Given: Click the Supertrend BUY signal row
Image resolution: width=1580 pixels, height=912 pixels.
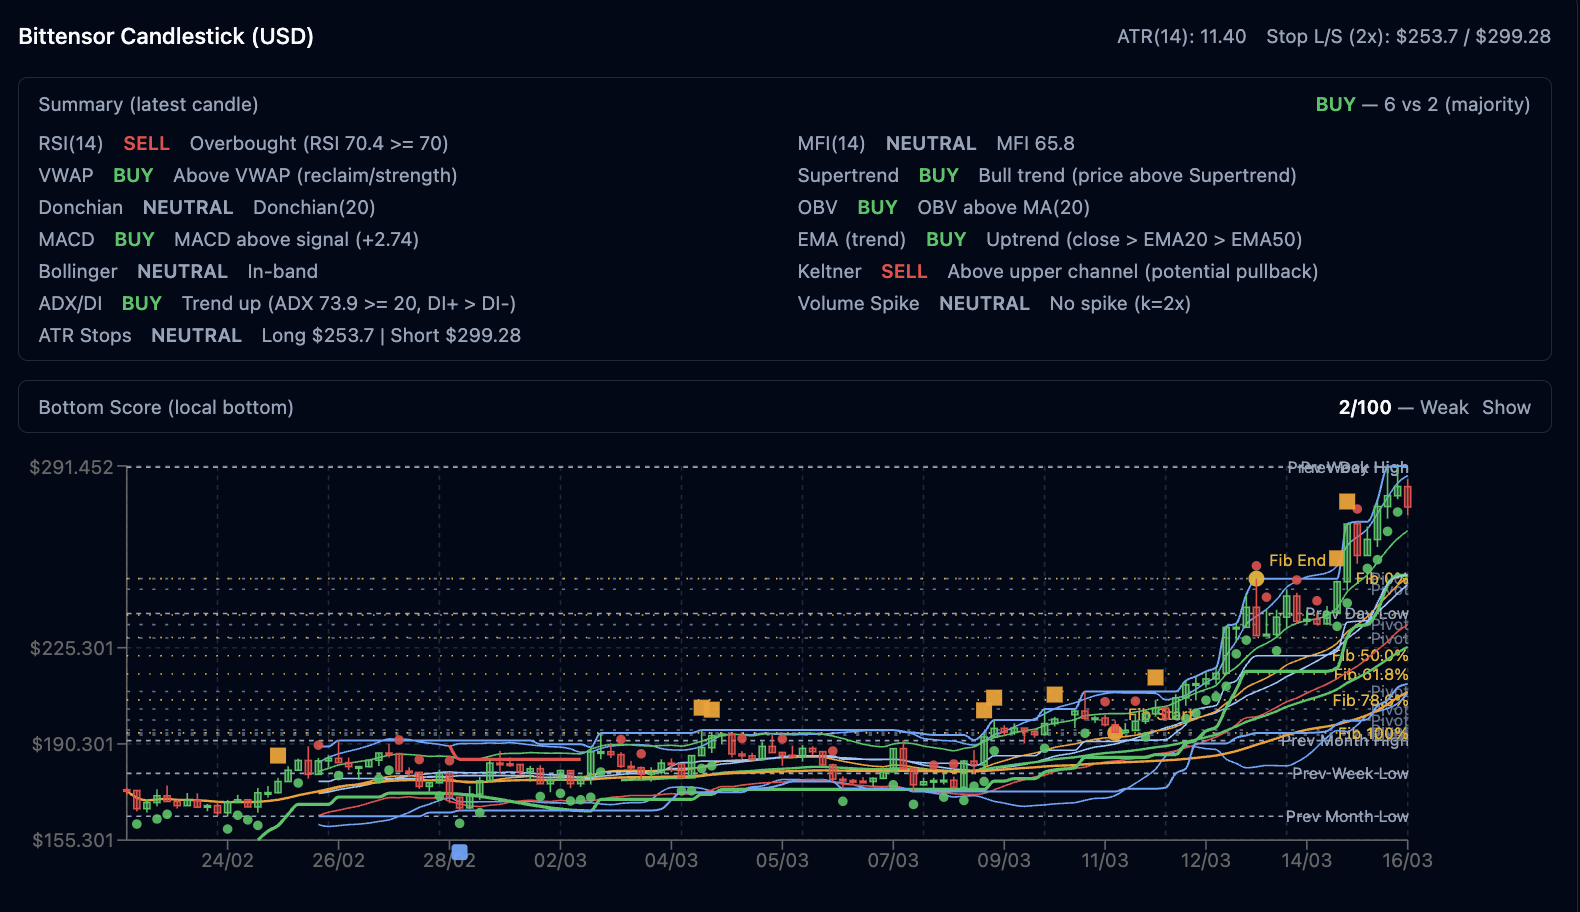Looking at the screenshot, I should coord(1046,175).
